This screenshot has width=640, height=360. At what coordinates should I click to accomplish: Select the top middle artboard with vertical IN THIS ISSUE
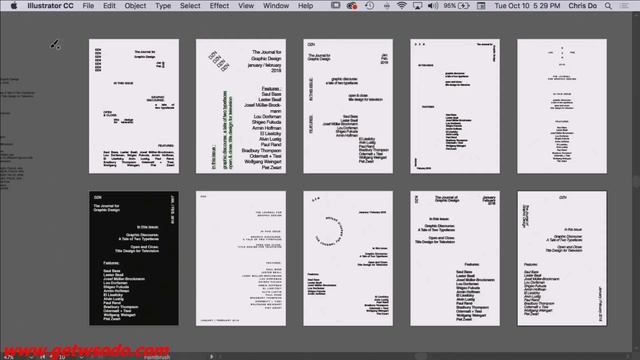coord(348,106)
